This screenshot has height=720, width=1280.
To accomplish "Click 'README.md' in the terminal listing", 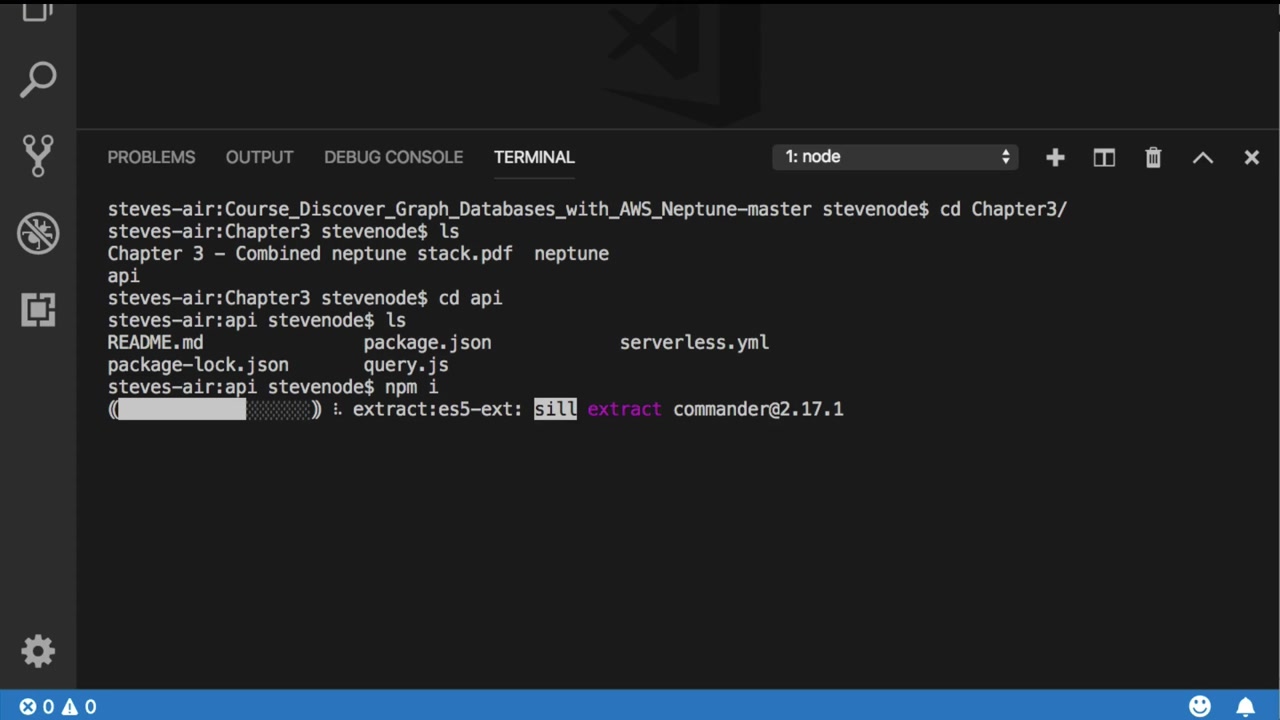I will click(155, 342).
